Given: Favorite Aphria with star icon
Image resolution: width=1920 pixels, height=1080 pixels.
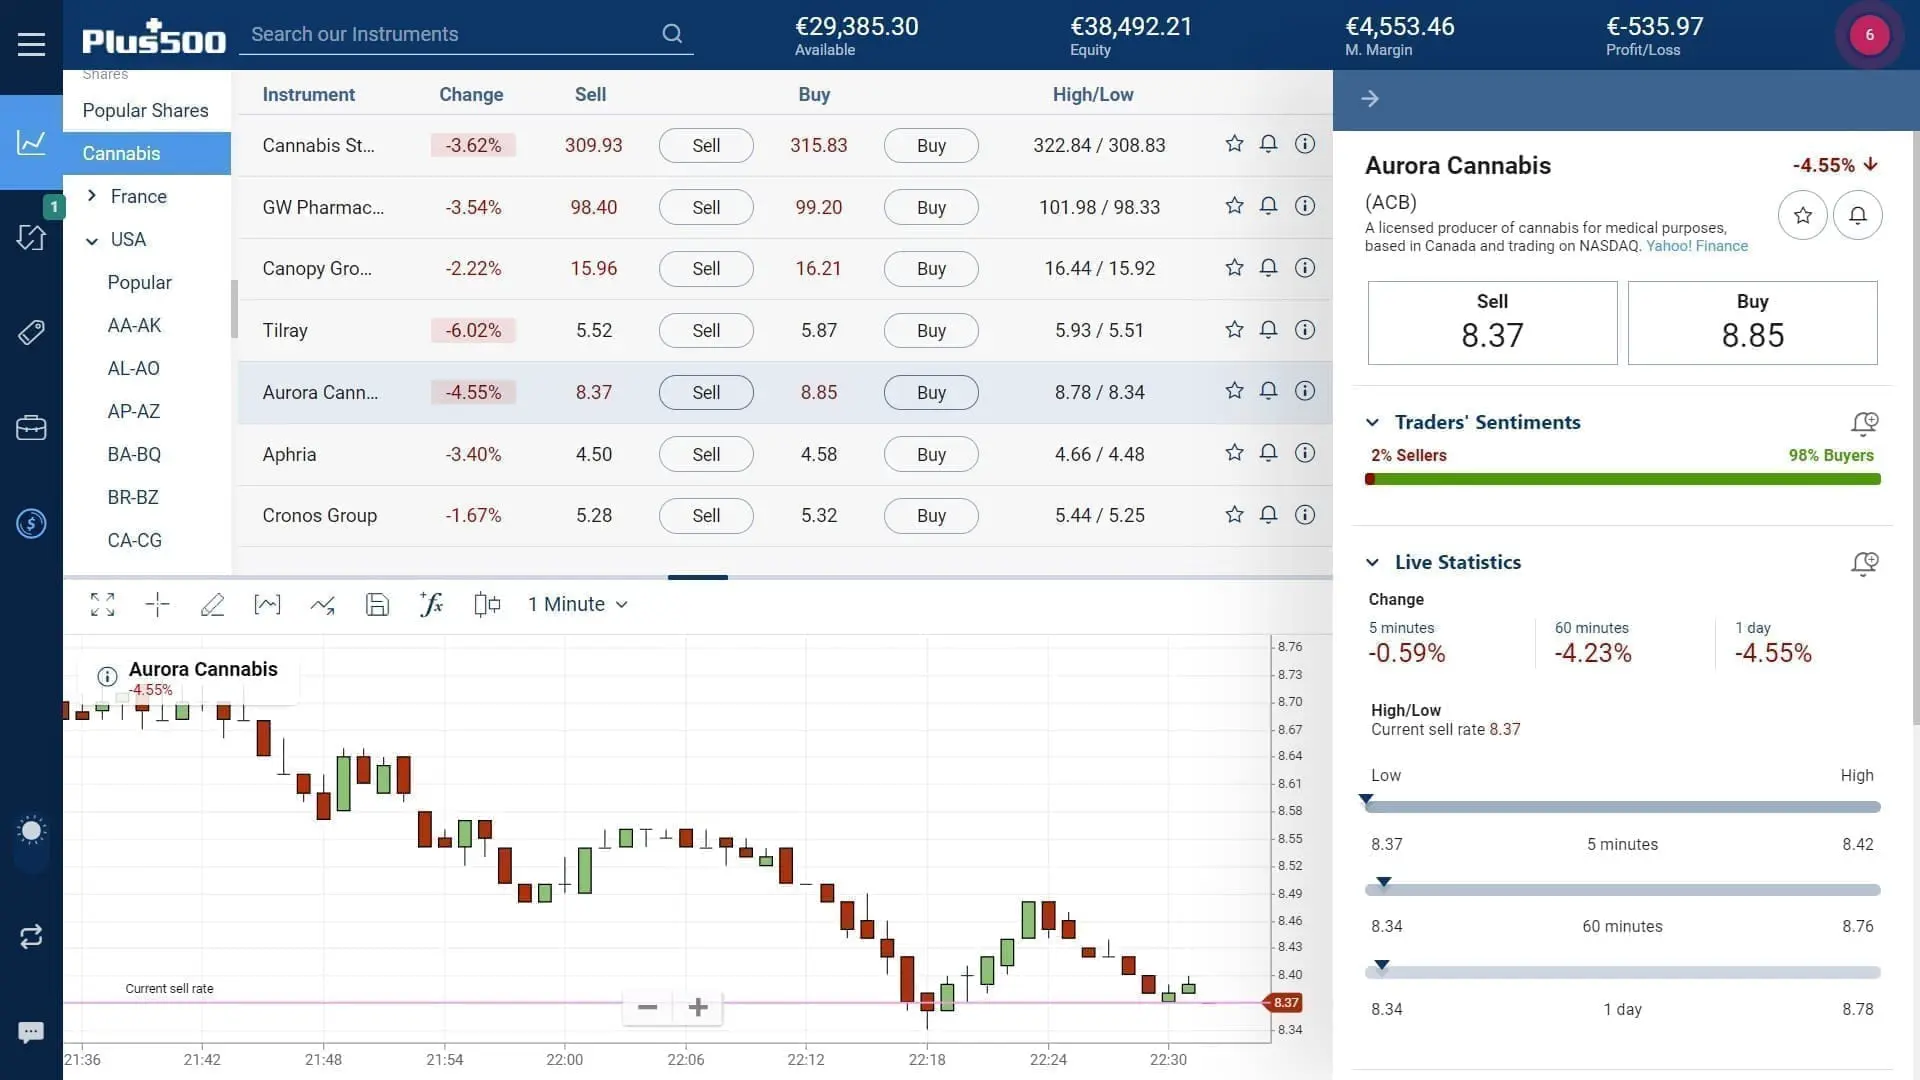Looking at the screenshot, I should [x=1234, y=453].
